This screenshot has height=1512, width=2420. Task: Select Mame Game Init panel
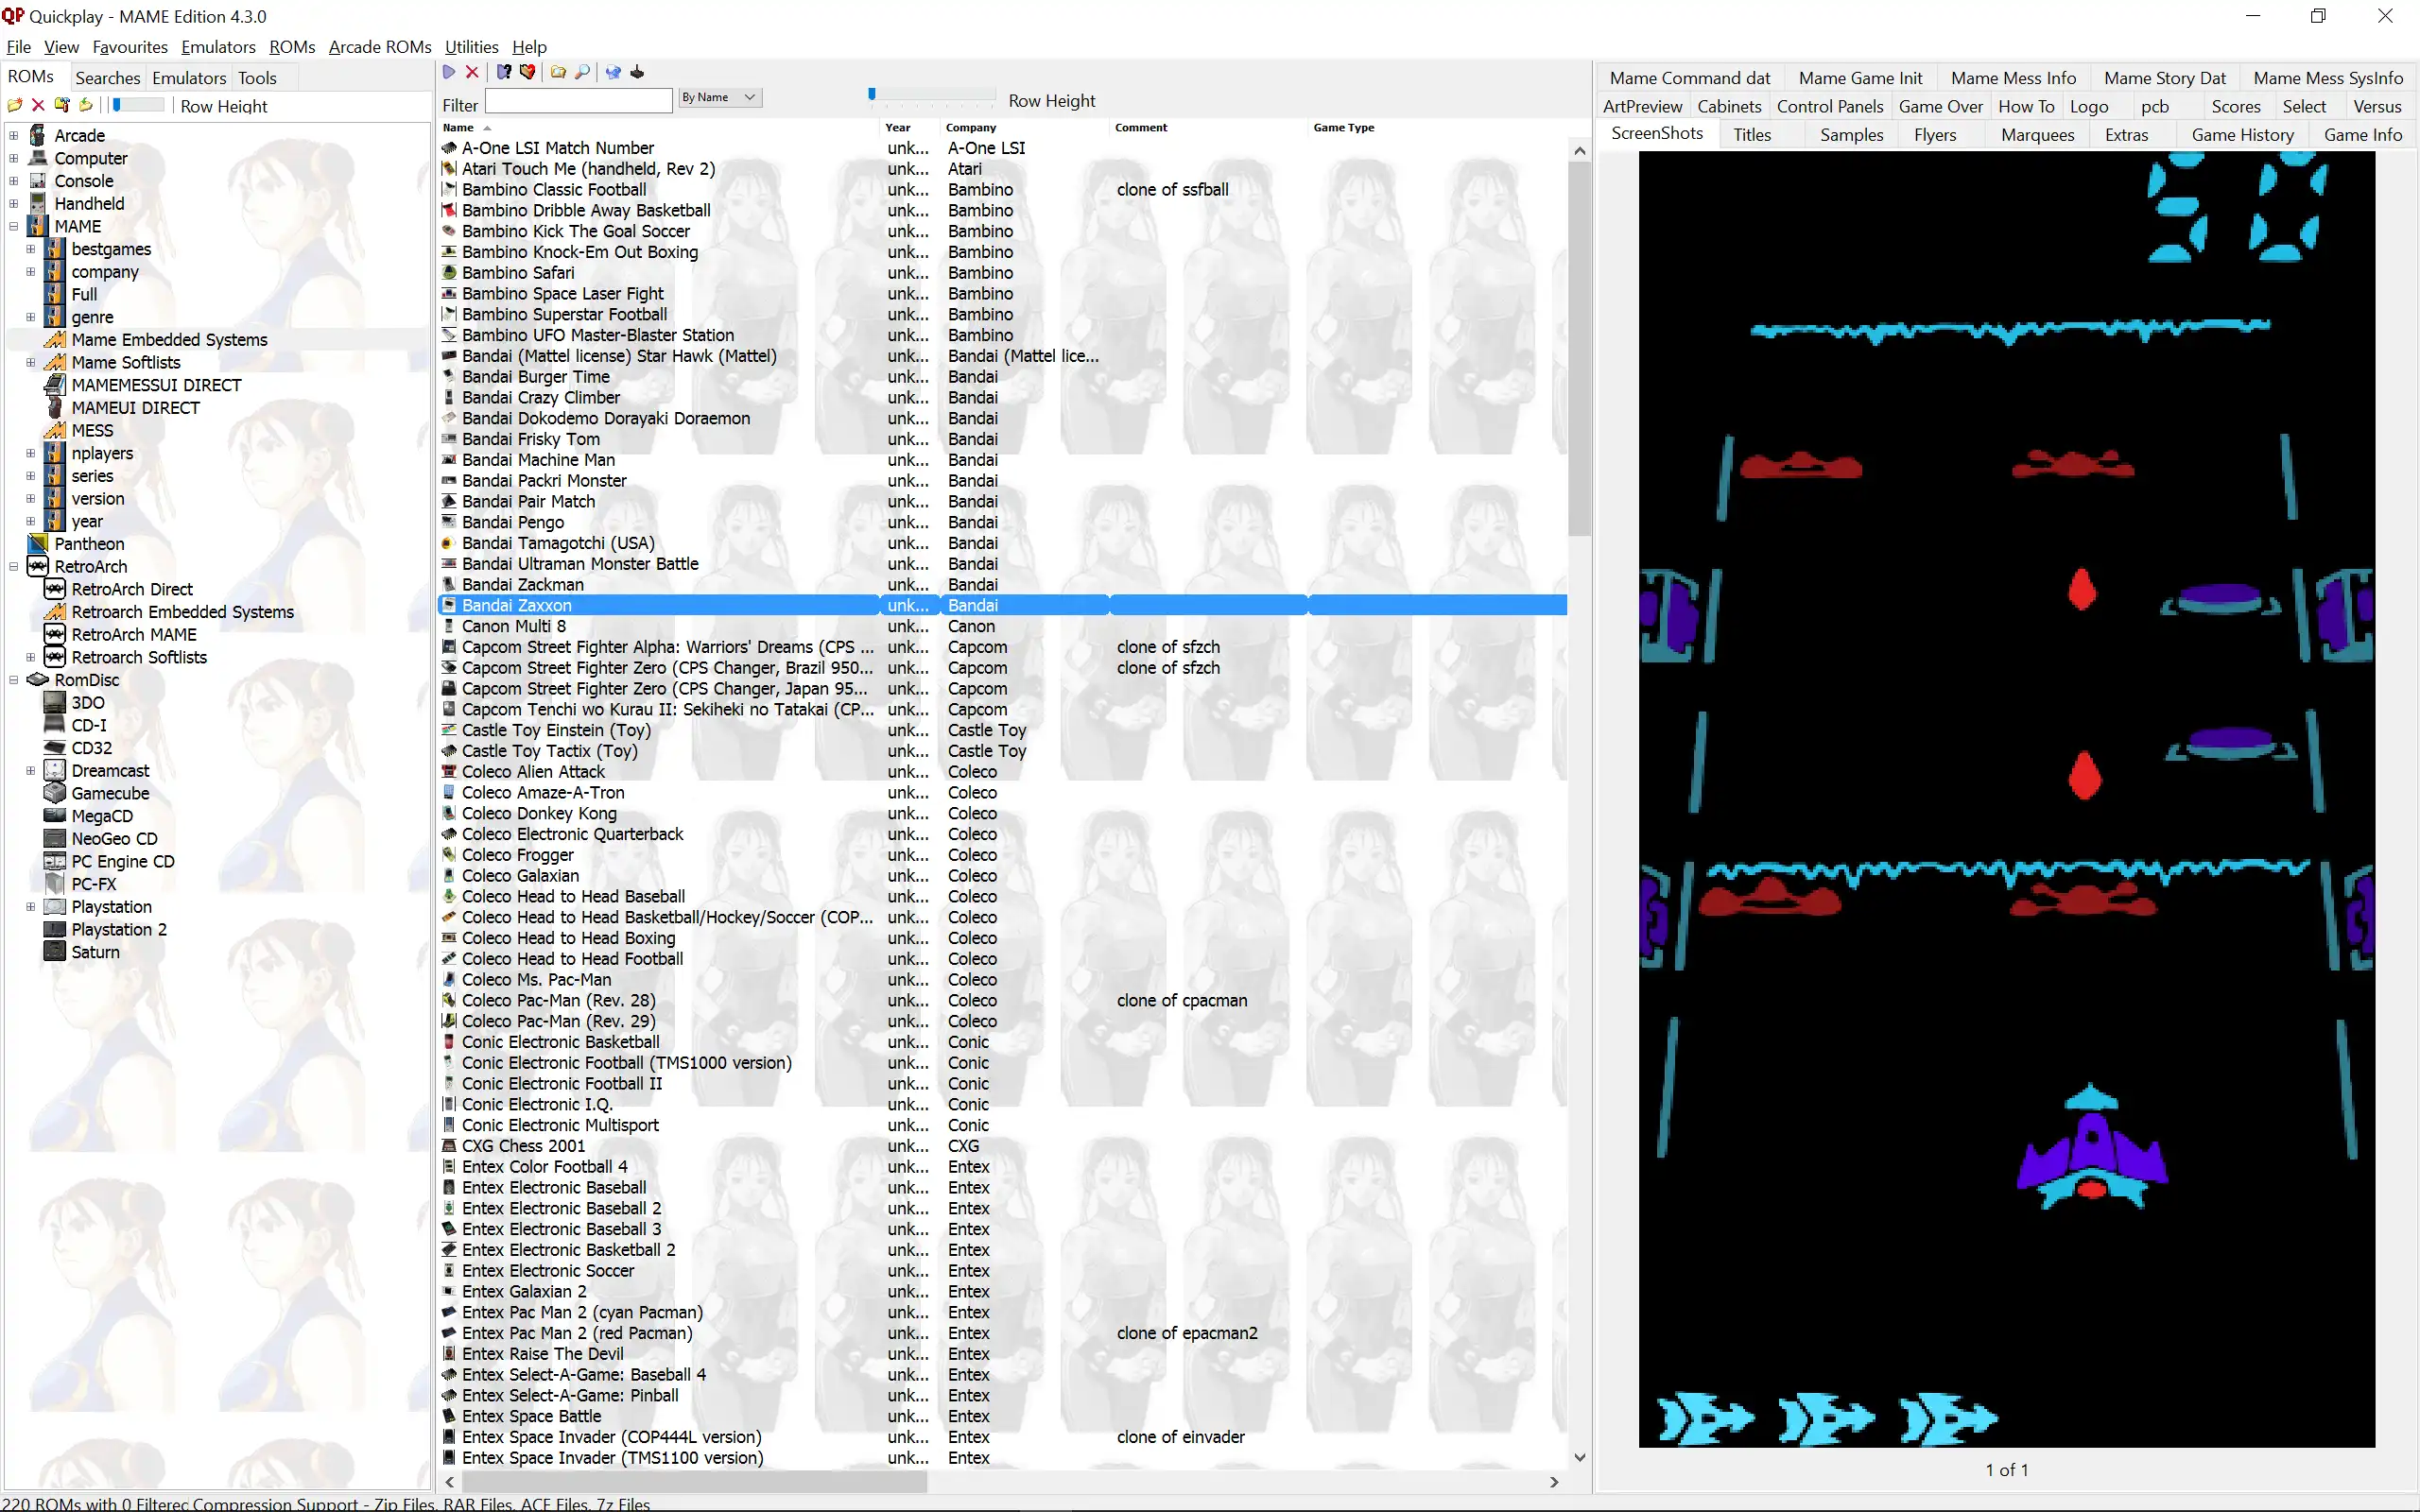coord(1860,77)
